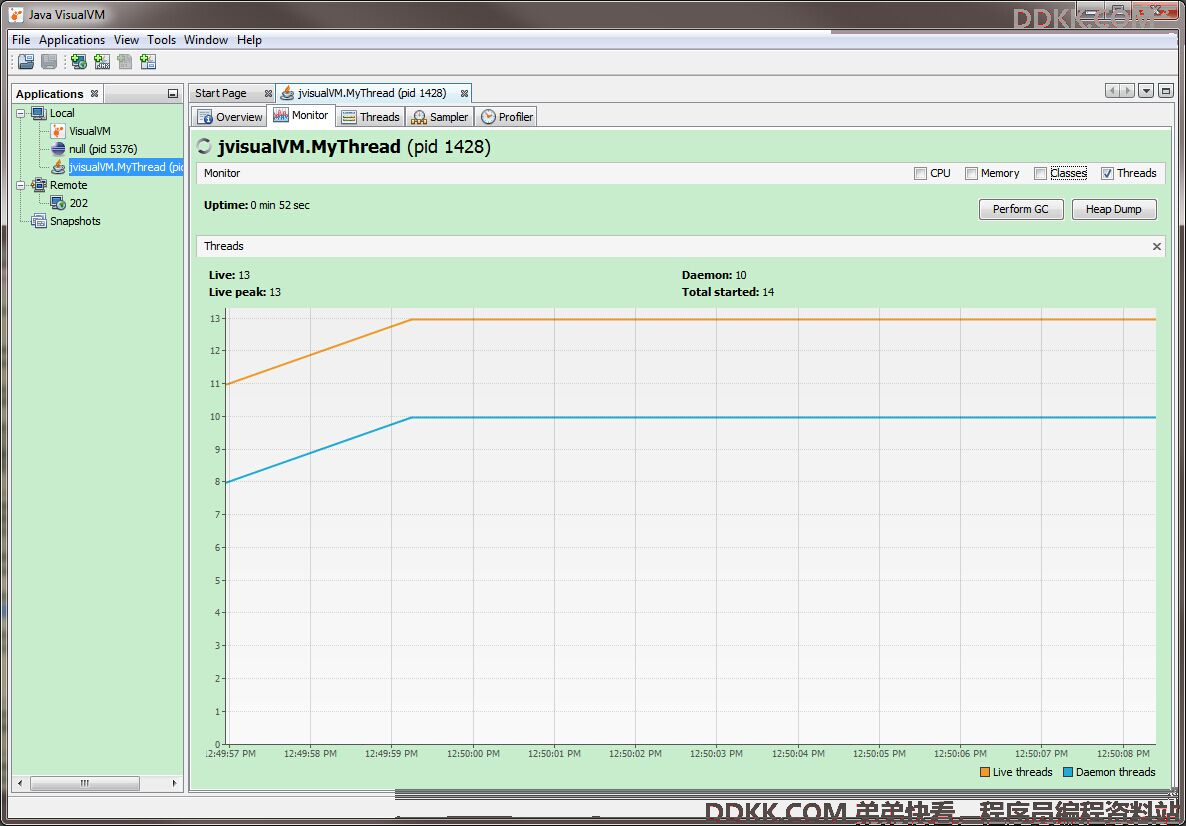
Task: Collapse the Remote tree node
Action: coord(21,185)
